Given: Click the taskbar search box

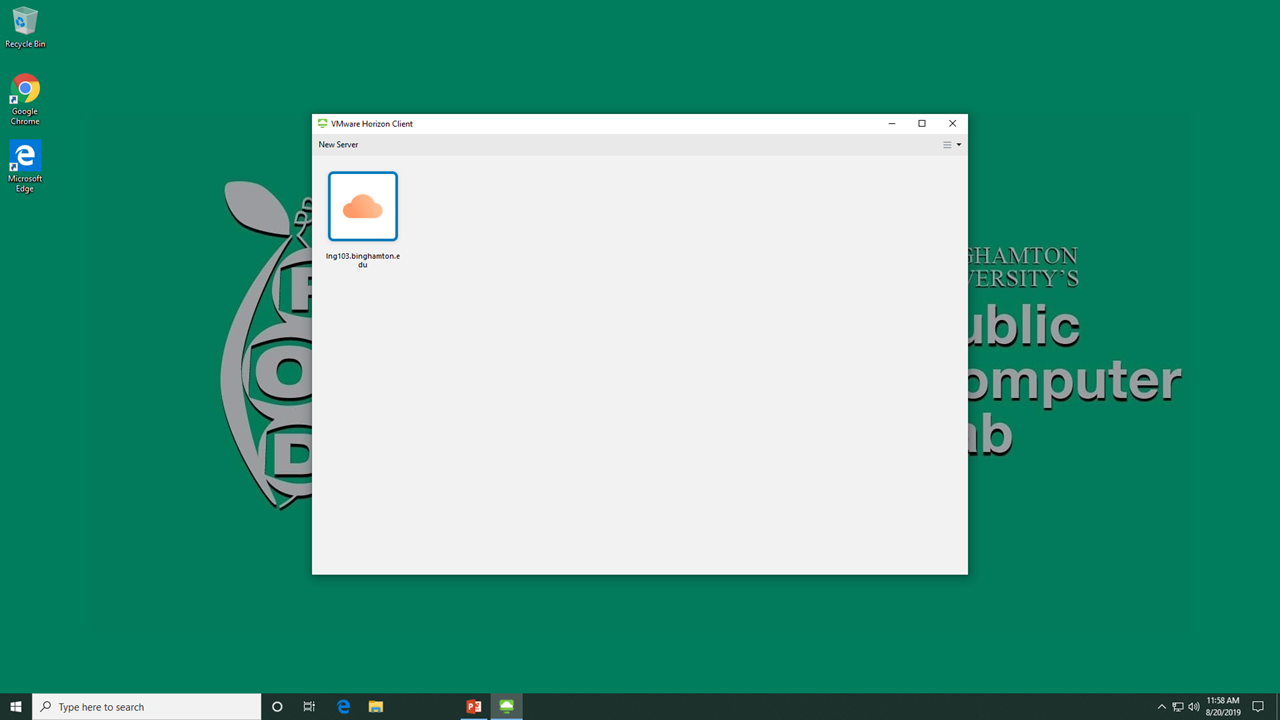Looking at the screenshot, I should 147,707.
